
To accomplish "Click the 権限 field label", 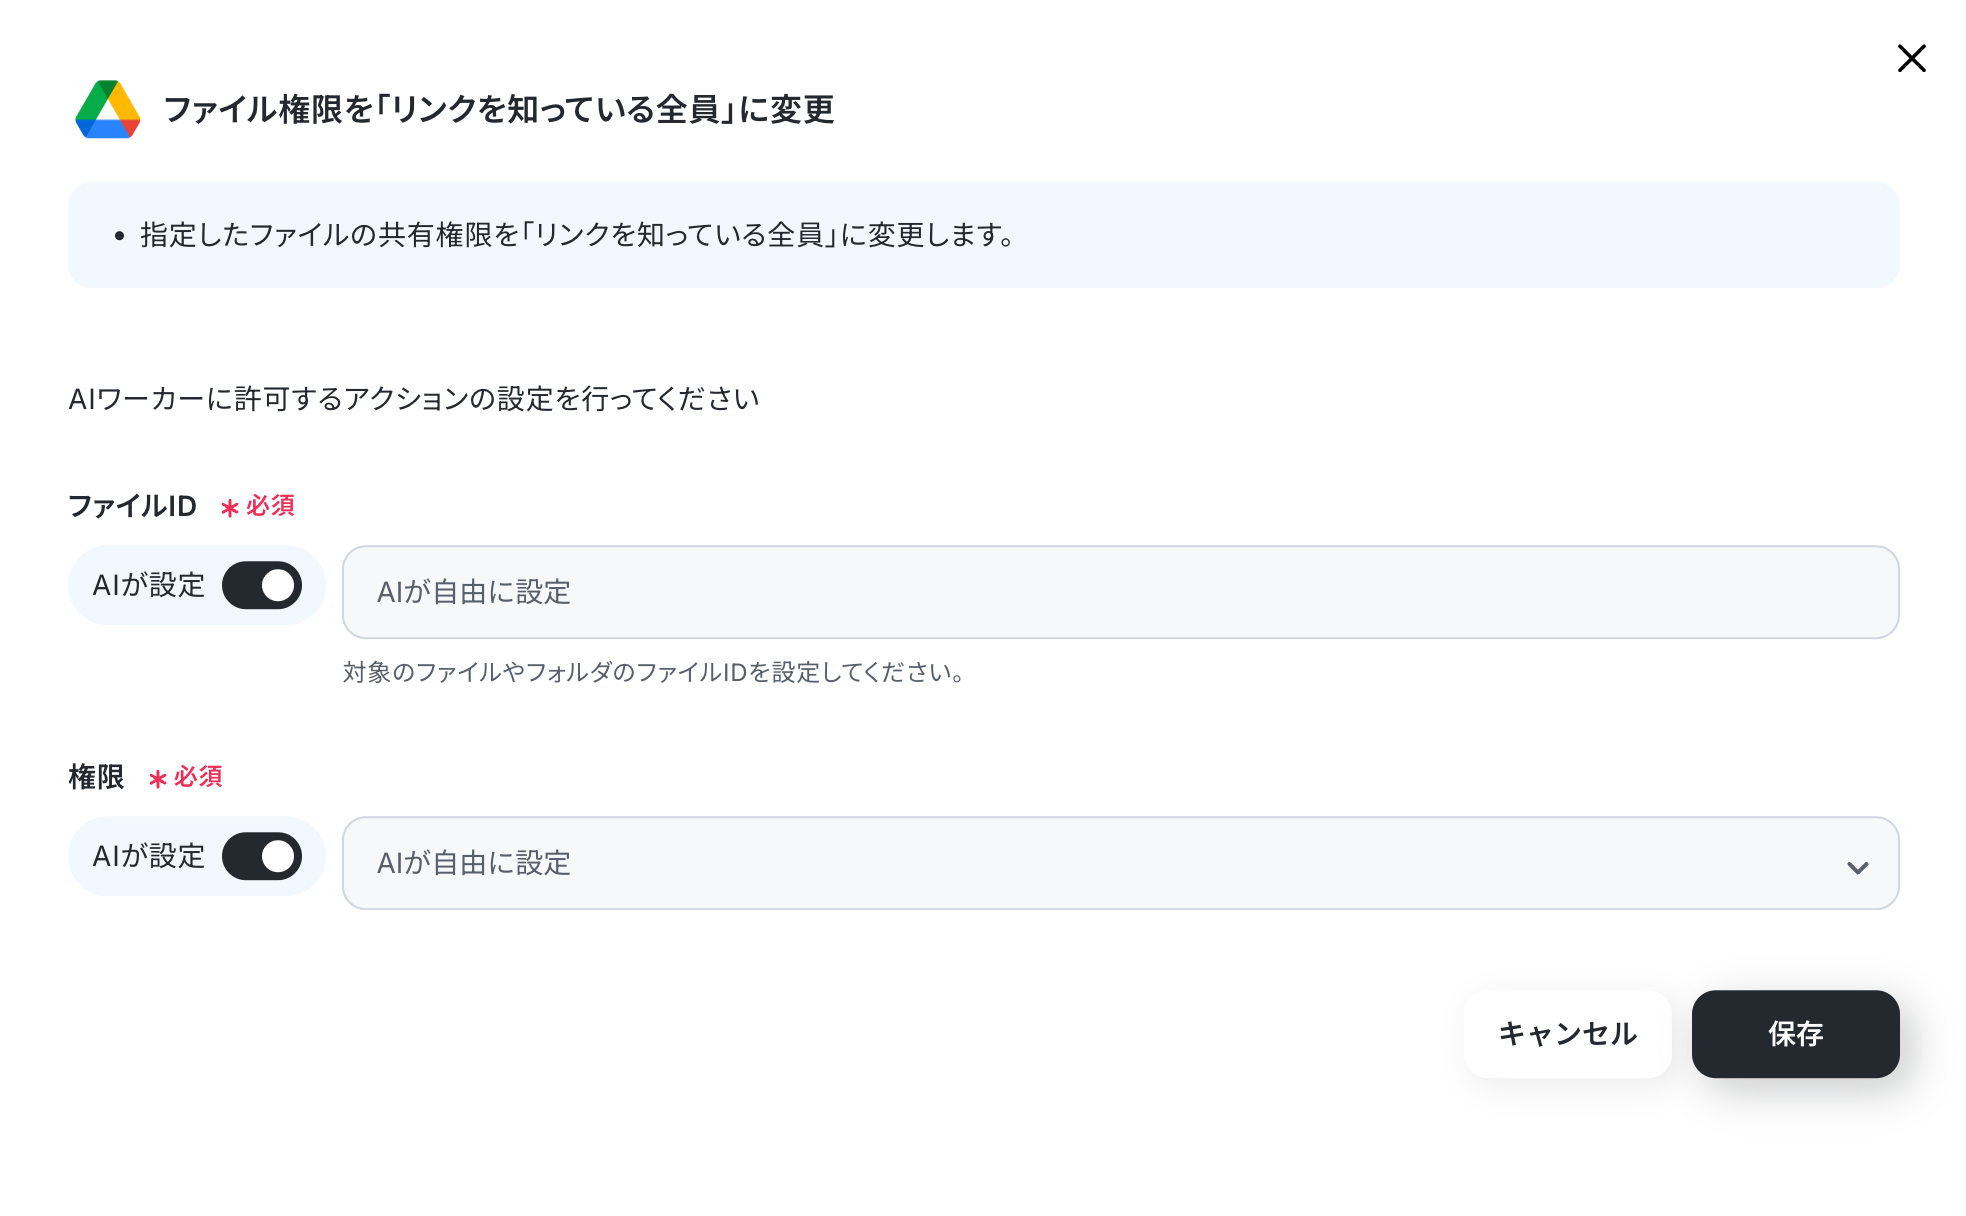I will pyautogui.click(x=96, y=777).
